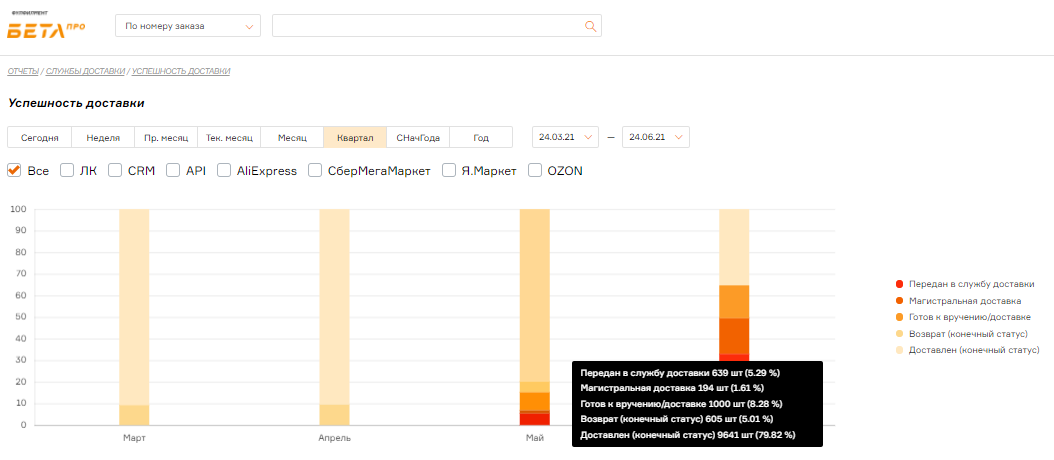
Task: Toggle 'Магистральная доставка' legend swatch
Action: click(899, 301)
